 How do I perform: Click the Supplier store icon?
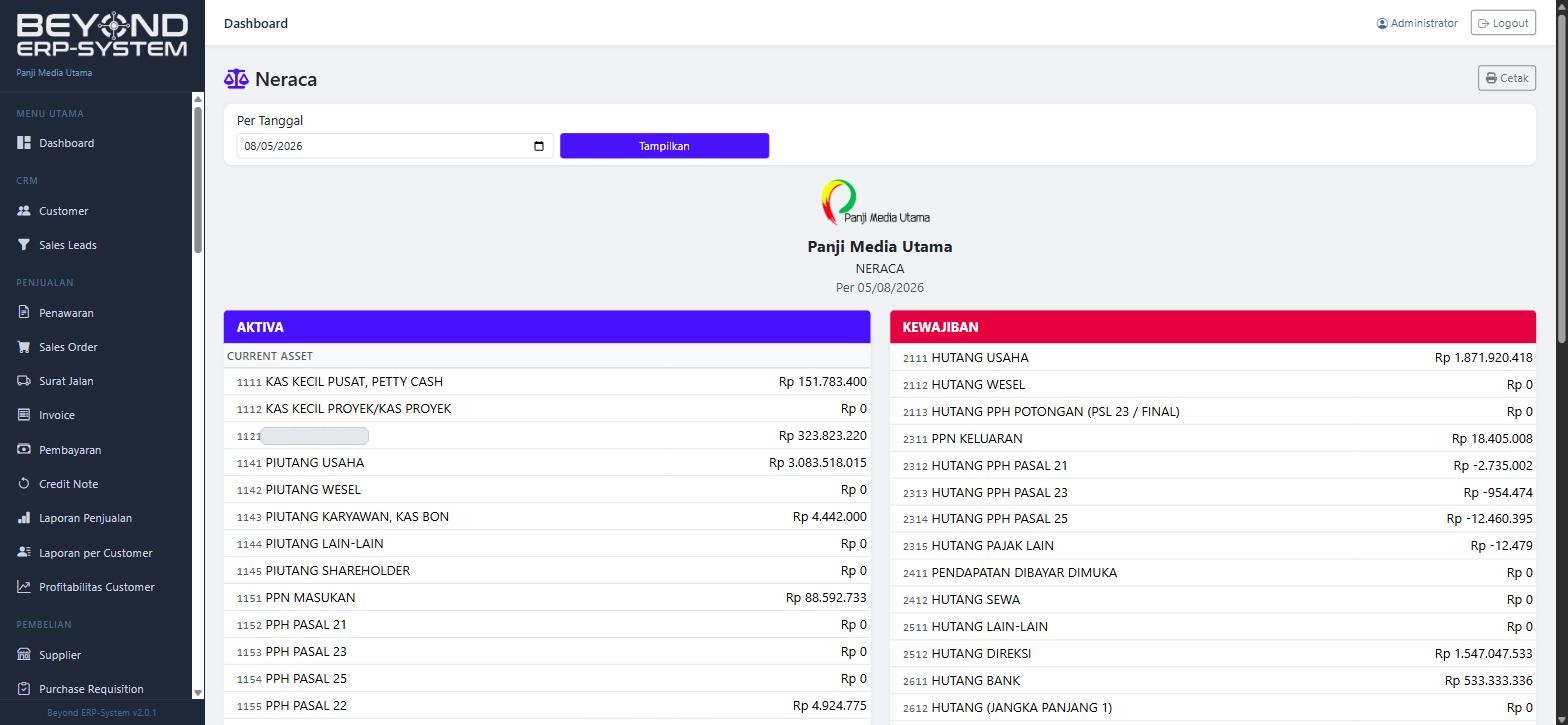point(24,655)
